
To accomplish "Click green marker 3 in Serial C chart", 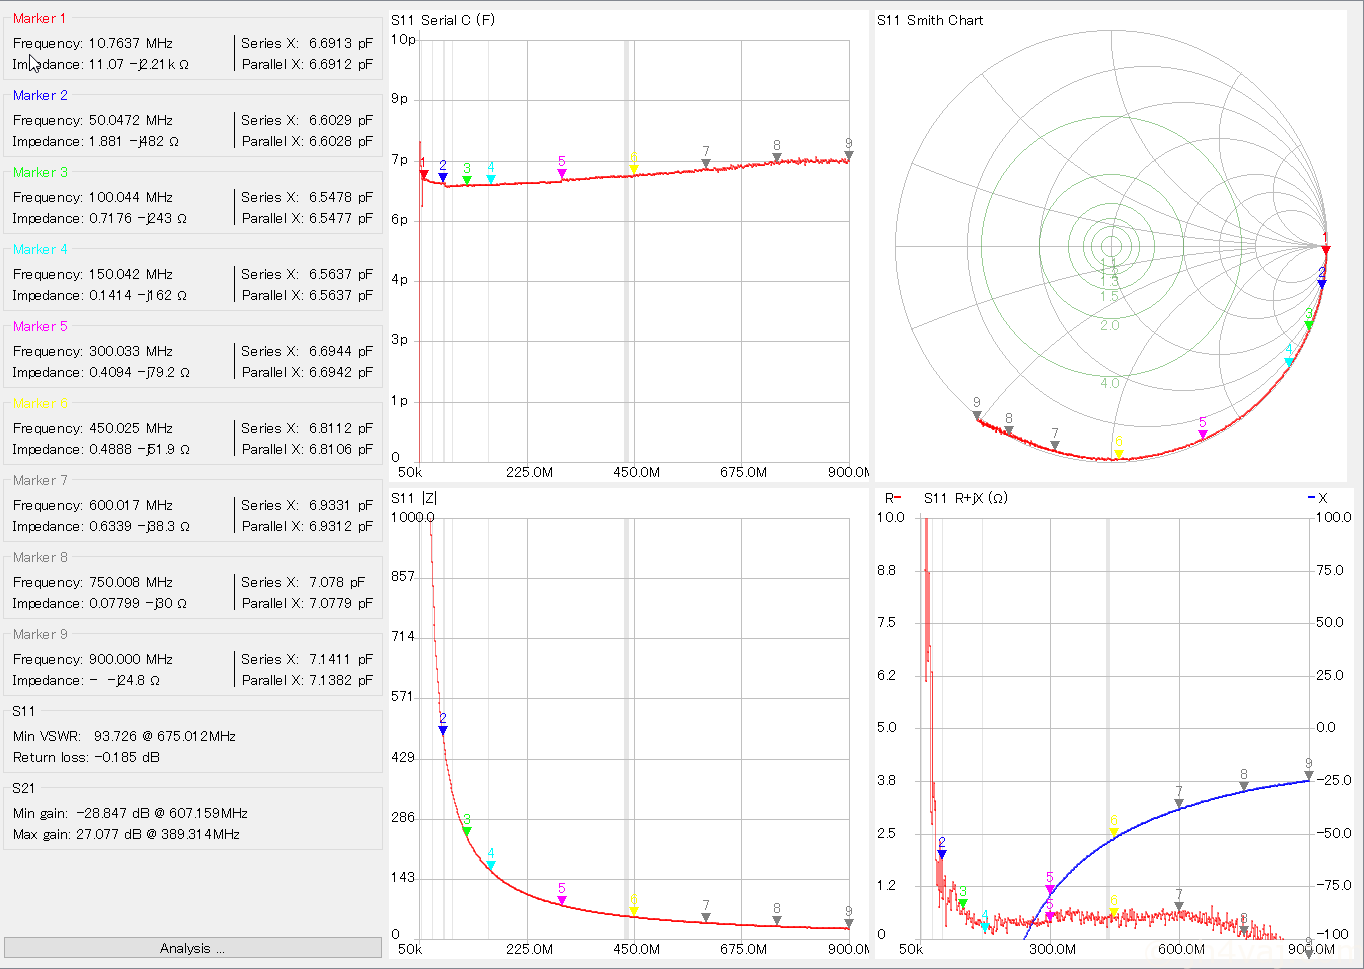I will [x=467, y=180].
